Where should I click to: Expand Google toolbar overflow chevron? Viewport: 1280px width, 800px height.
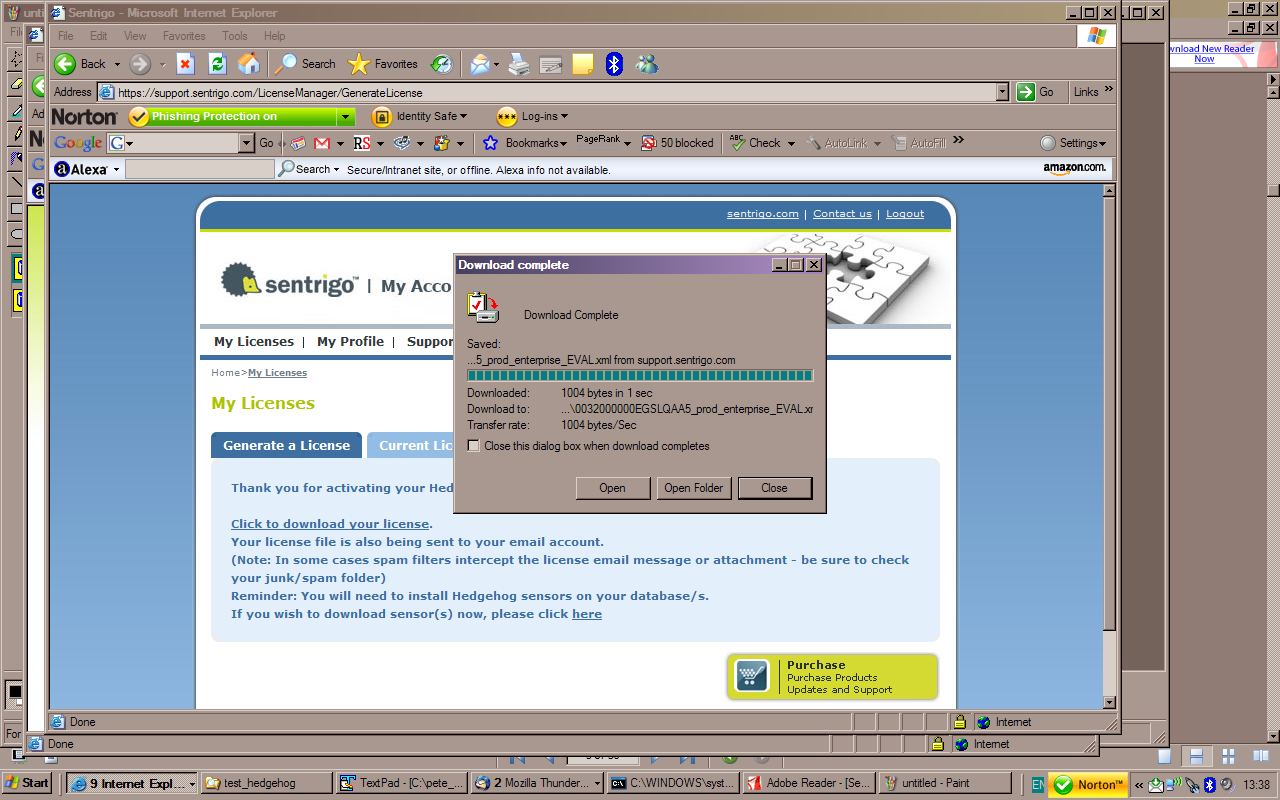click(x=958, y=141)
